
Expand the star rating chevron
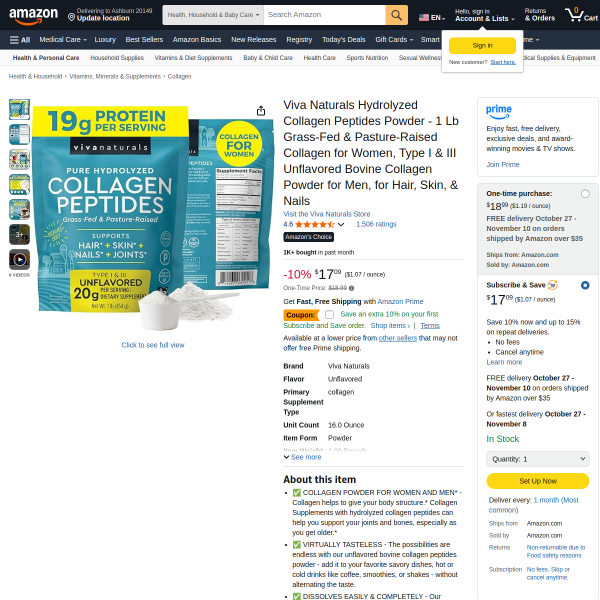point(341,225)
